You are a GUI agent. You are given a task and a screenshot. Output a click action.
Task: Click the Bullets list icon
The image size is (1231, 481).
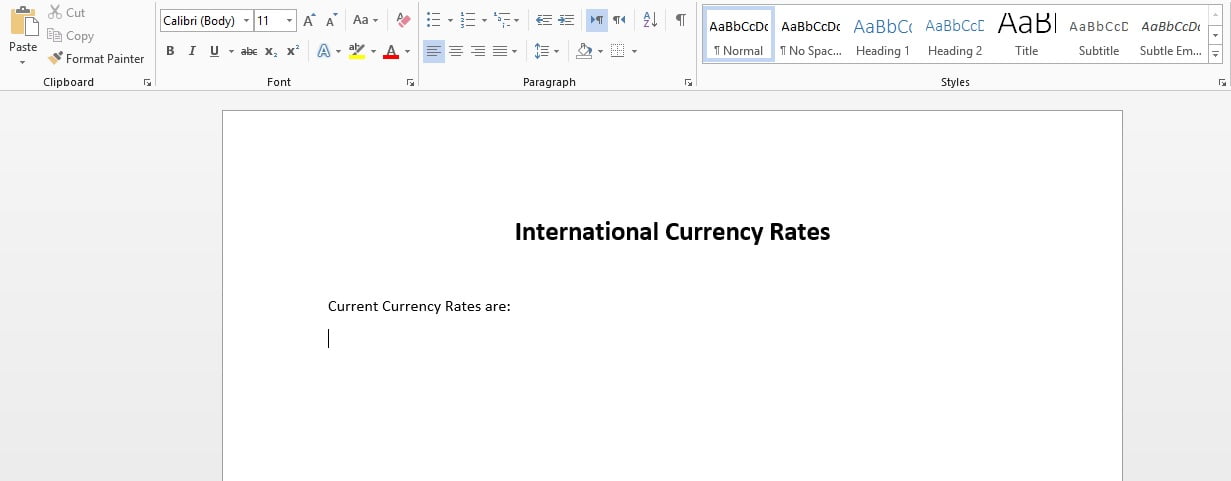point(433,20)
